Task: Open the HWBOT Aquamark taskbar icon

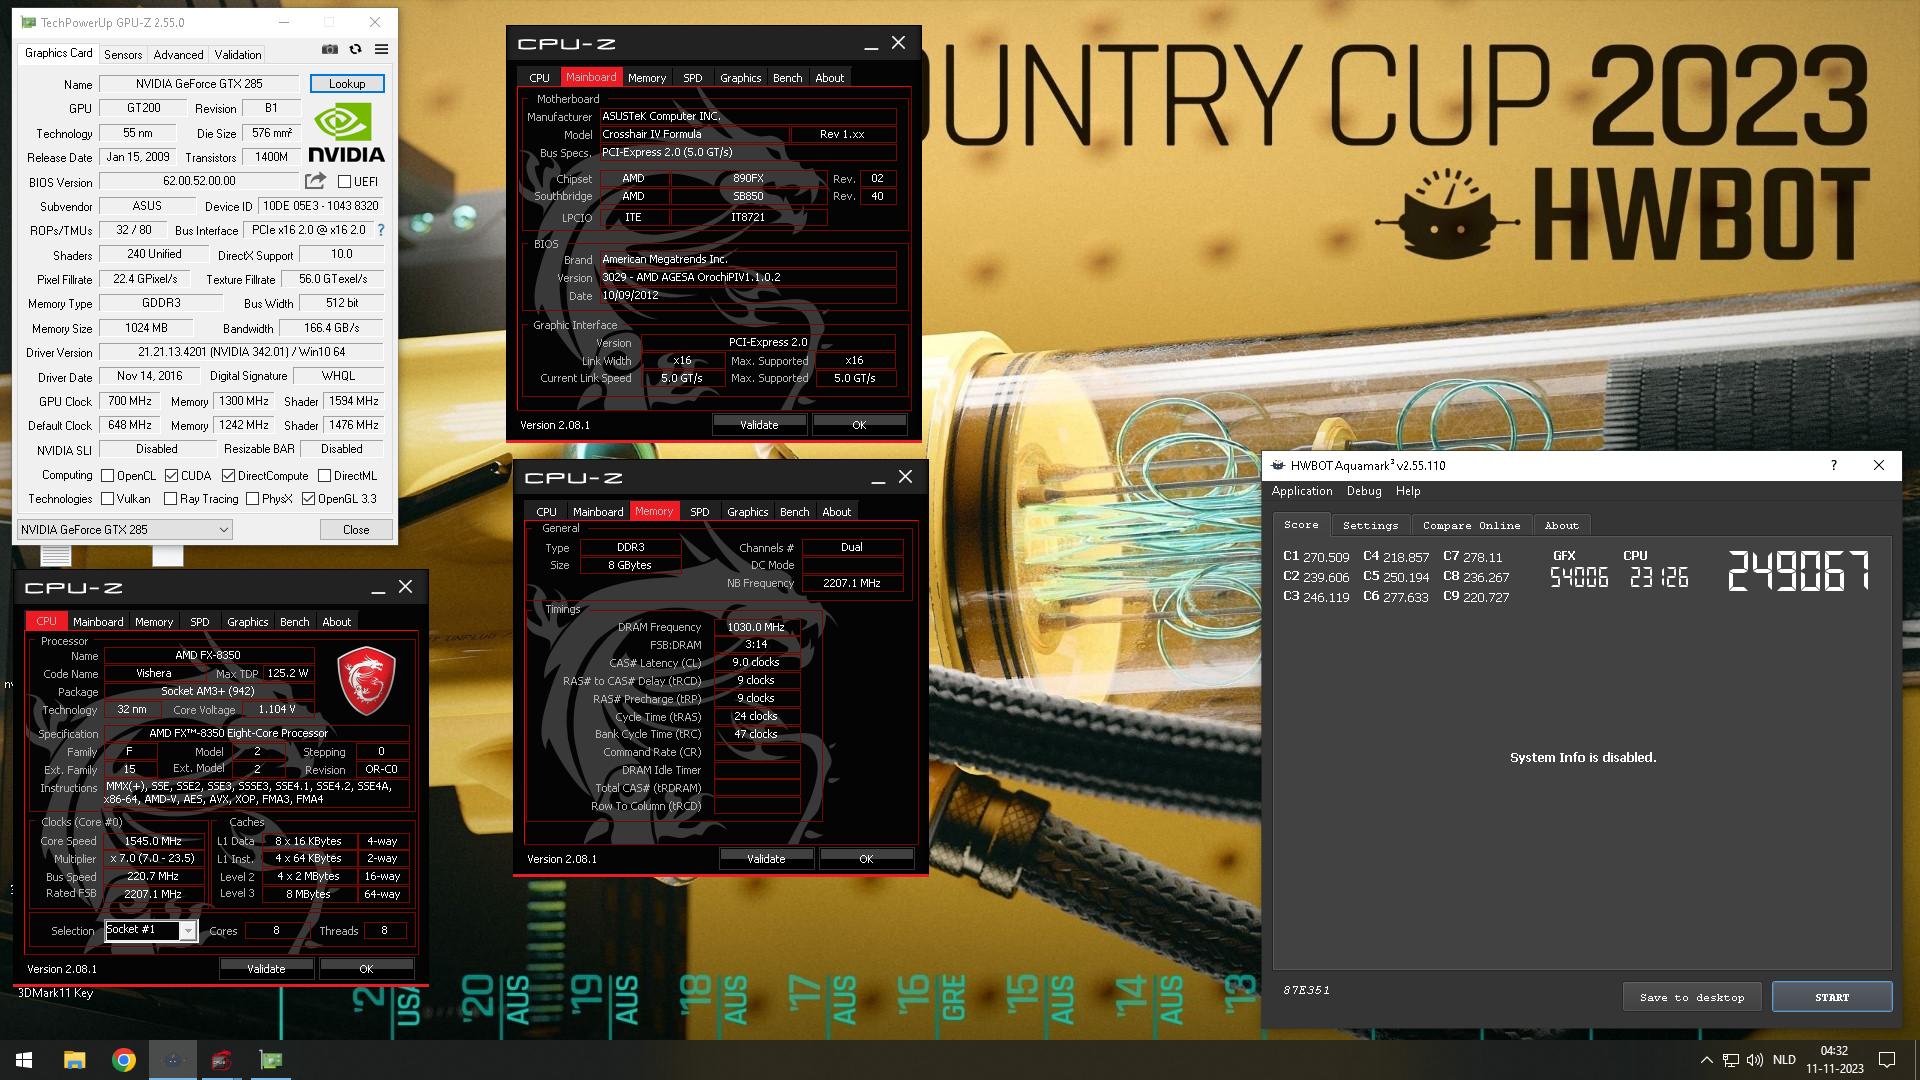Action: point(173,1060)
